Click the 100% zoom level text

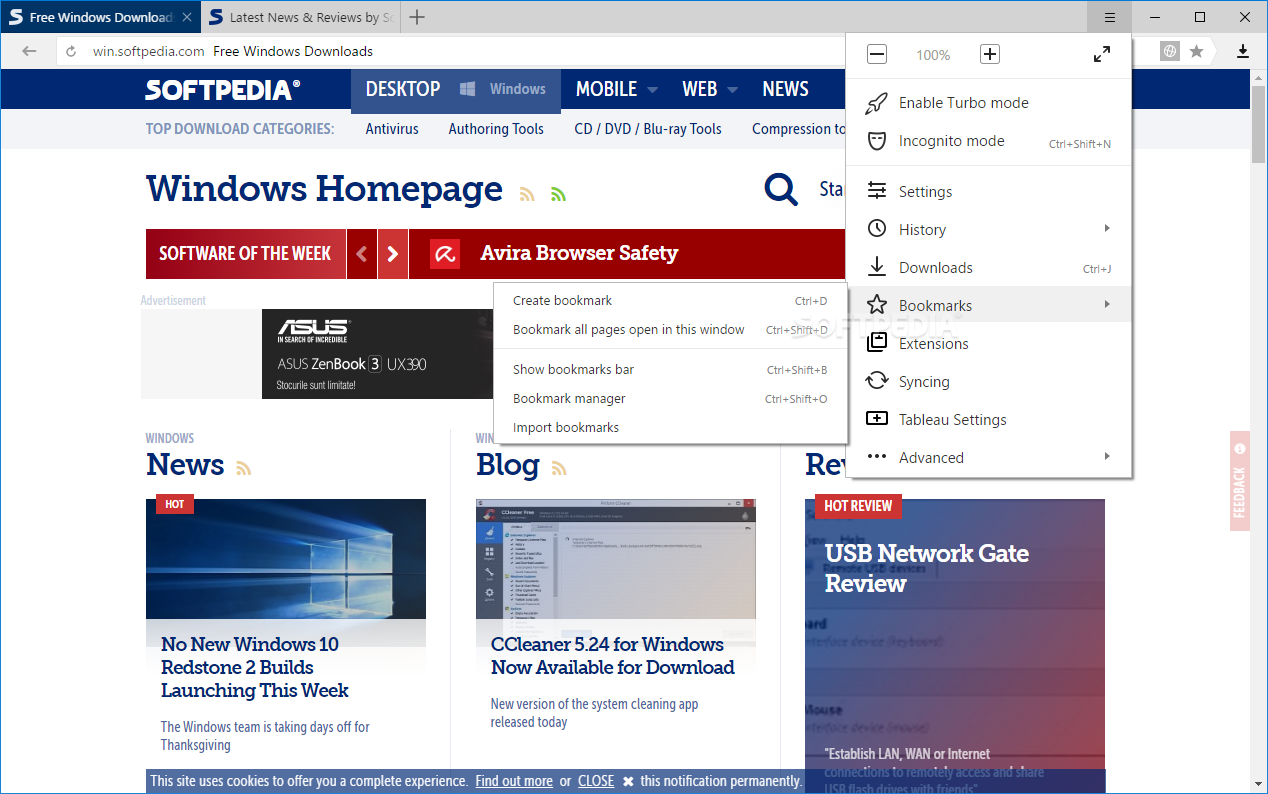click(933, 55)
